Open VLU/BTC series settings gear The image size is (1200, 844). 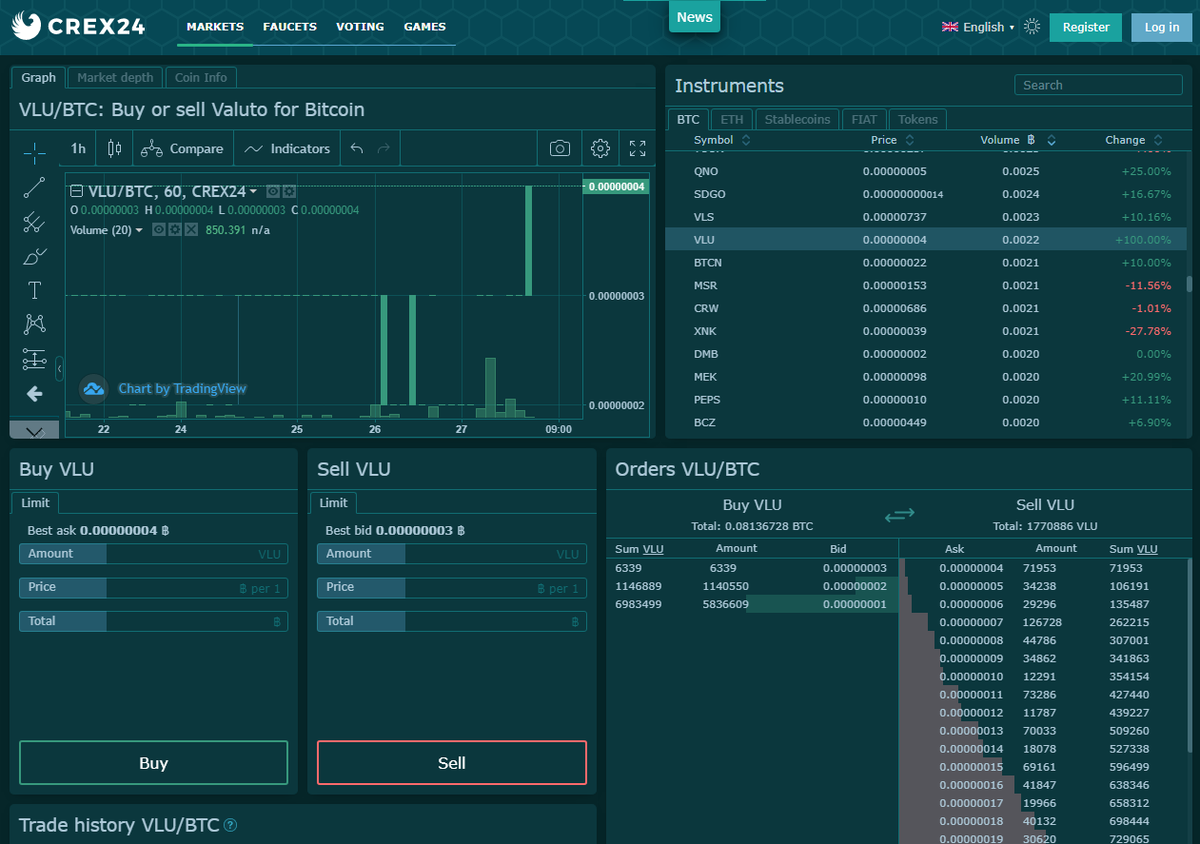click(x=289, y=191)
